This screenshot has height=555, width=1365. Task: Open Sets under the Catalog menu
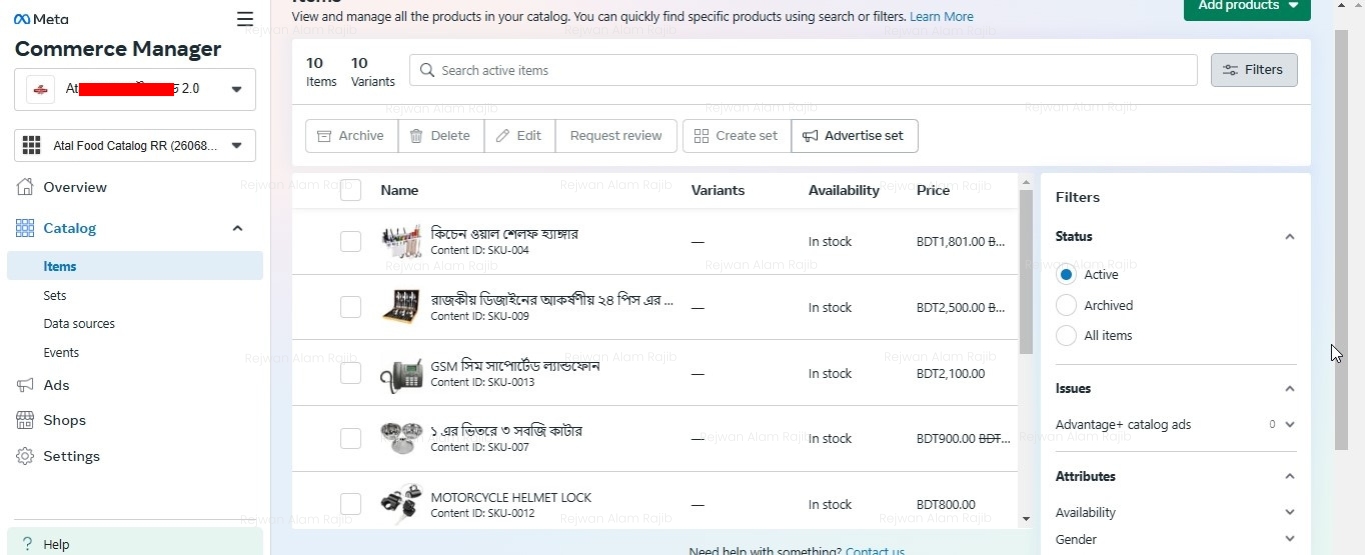pos(55,296)
